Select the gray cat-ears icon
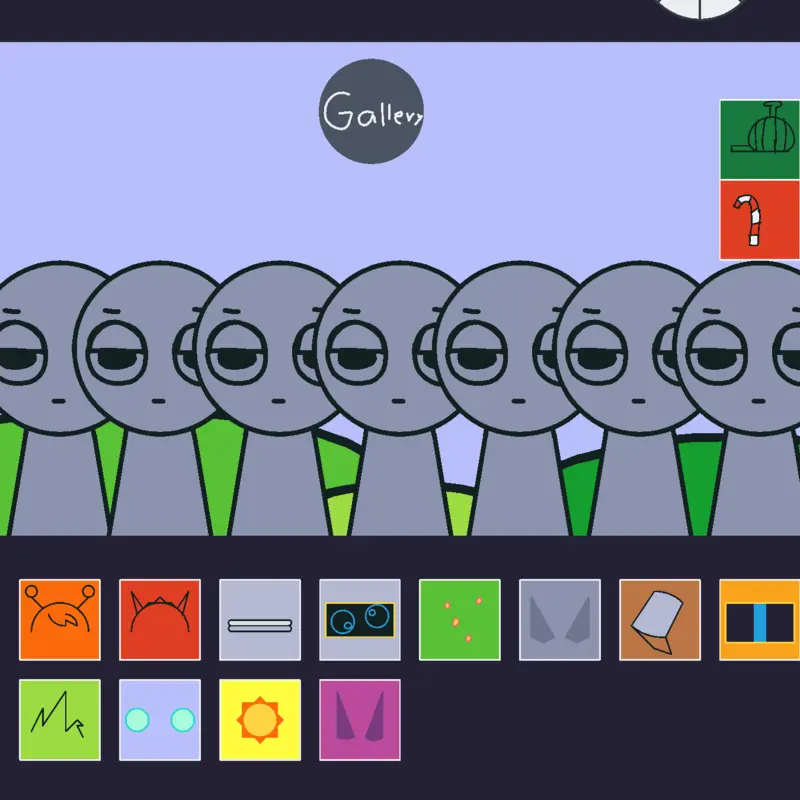Viewport: 800px width, 800px height. pyautogui.click(x=560, y=619)
